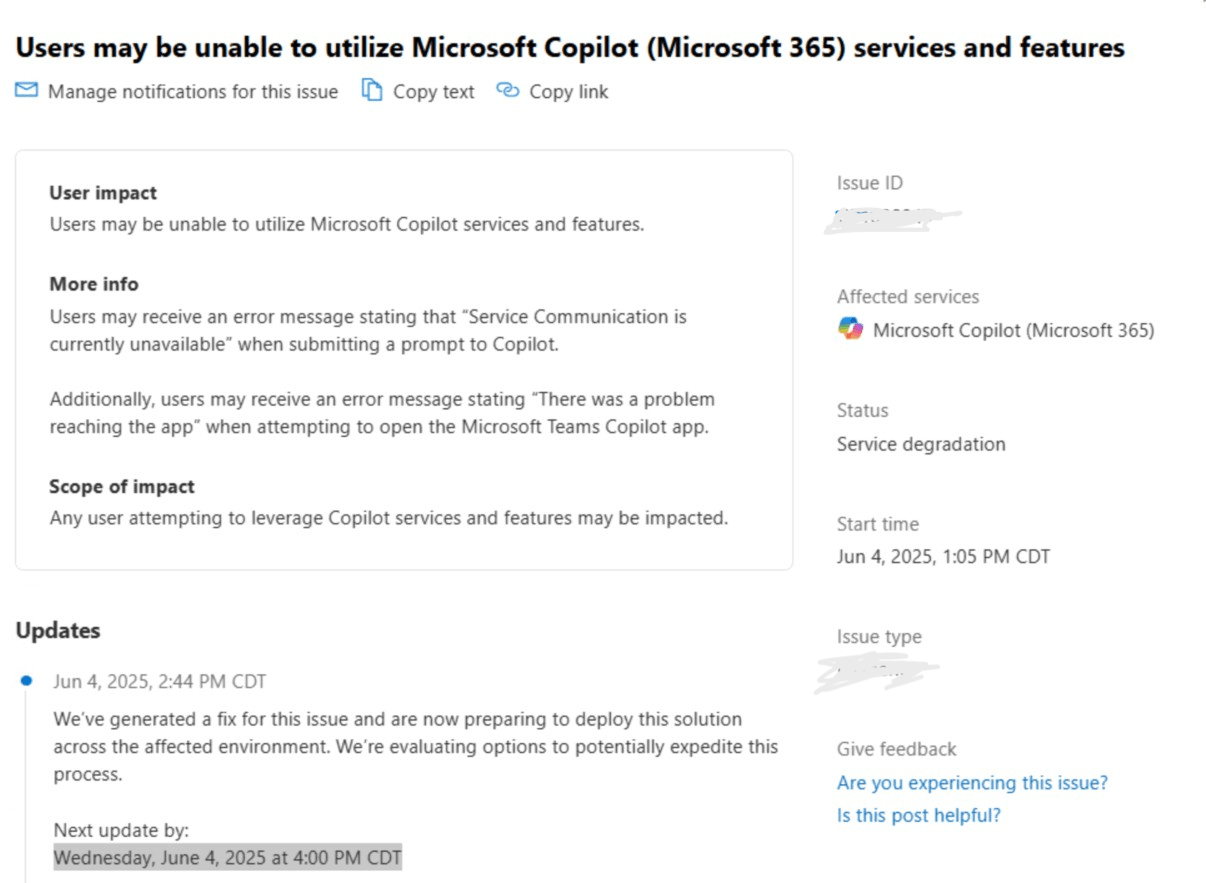Click the issue title heading
Screen dimensions: 1206x883
pos(570,47)
